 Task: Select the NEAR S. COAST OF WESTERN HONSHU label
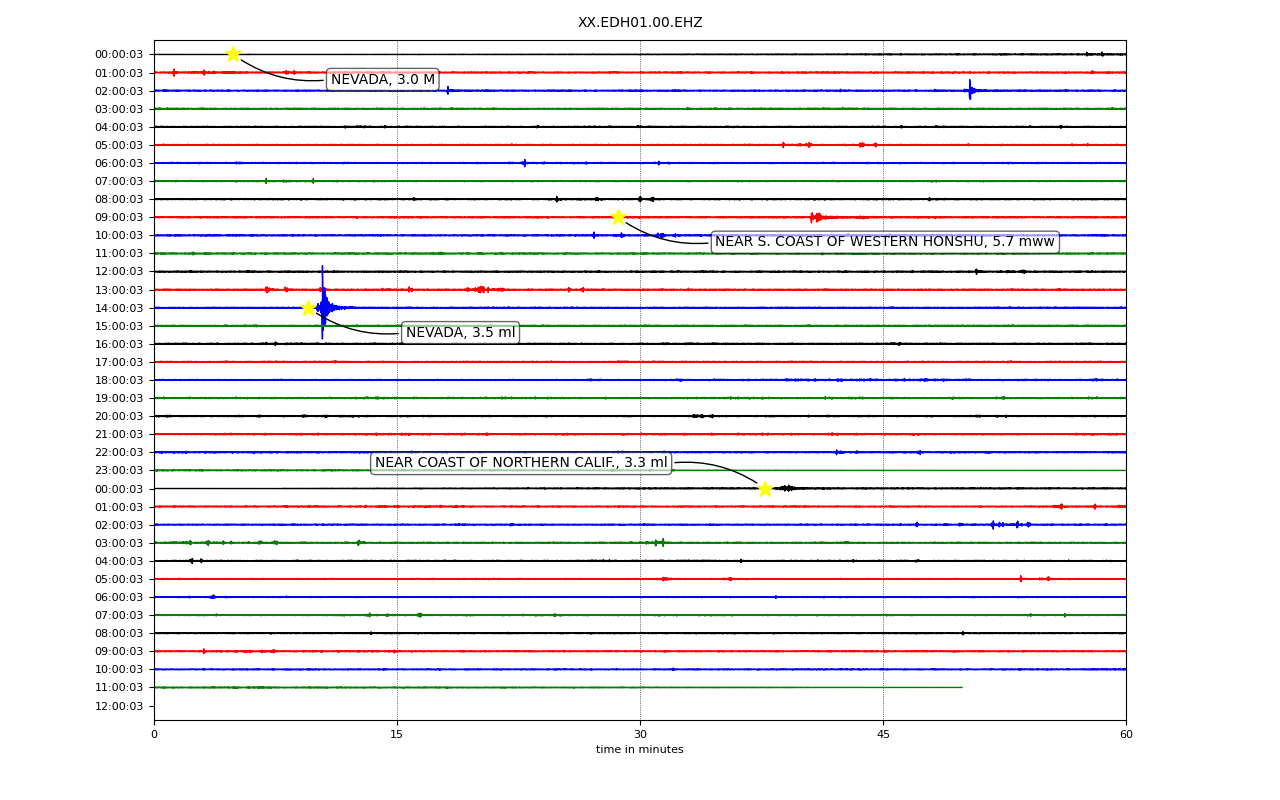click(x=884, y=242)
